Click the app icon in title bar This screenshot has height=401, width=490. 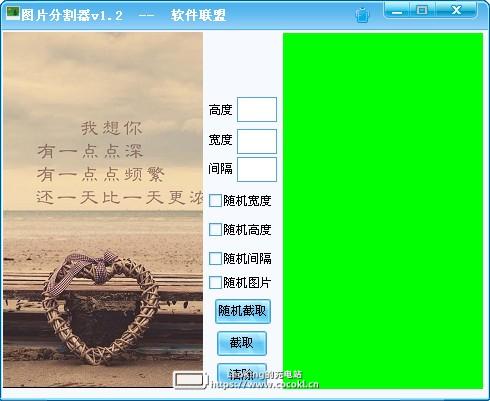point(13,14)
